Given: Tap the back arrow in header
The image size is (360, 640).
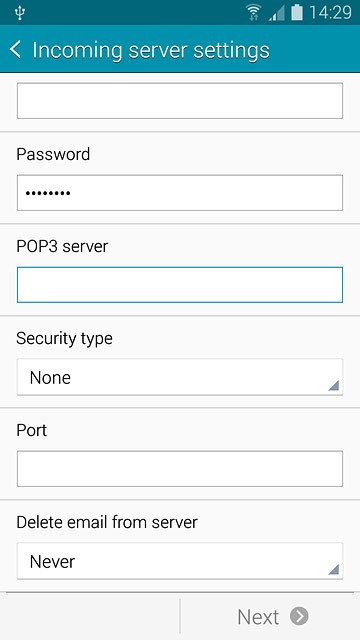Looking at the screenshot, I should click(x=16, y=49).
